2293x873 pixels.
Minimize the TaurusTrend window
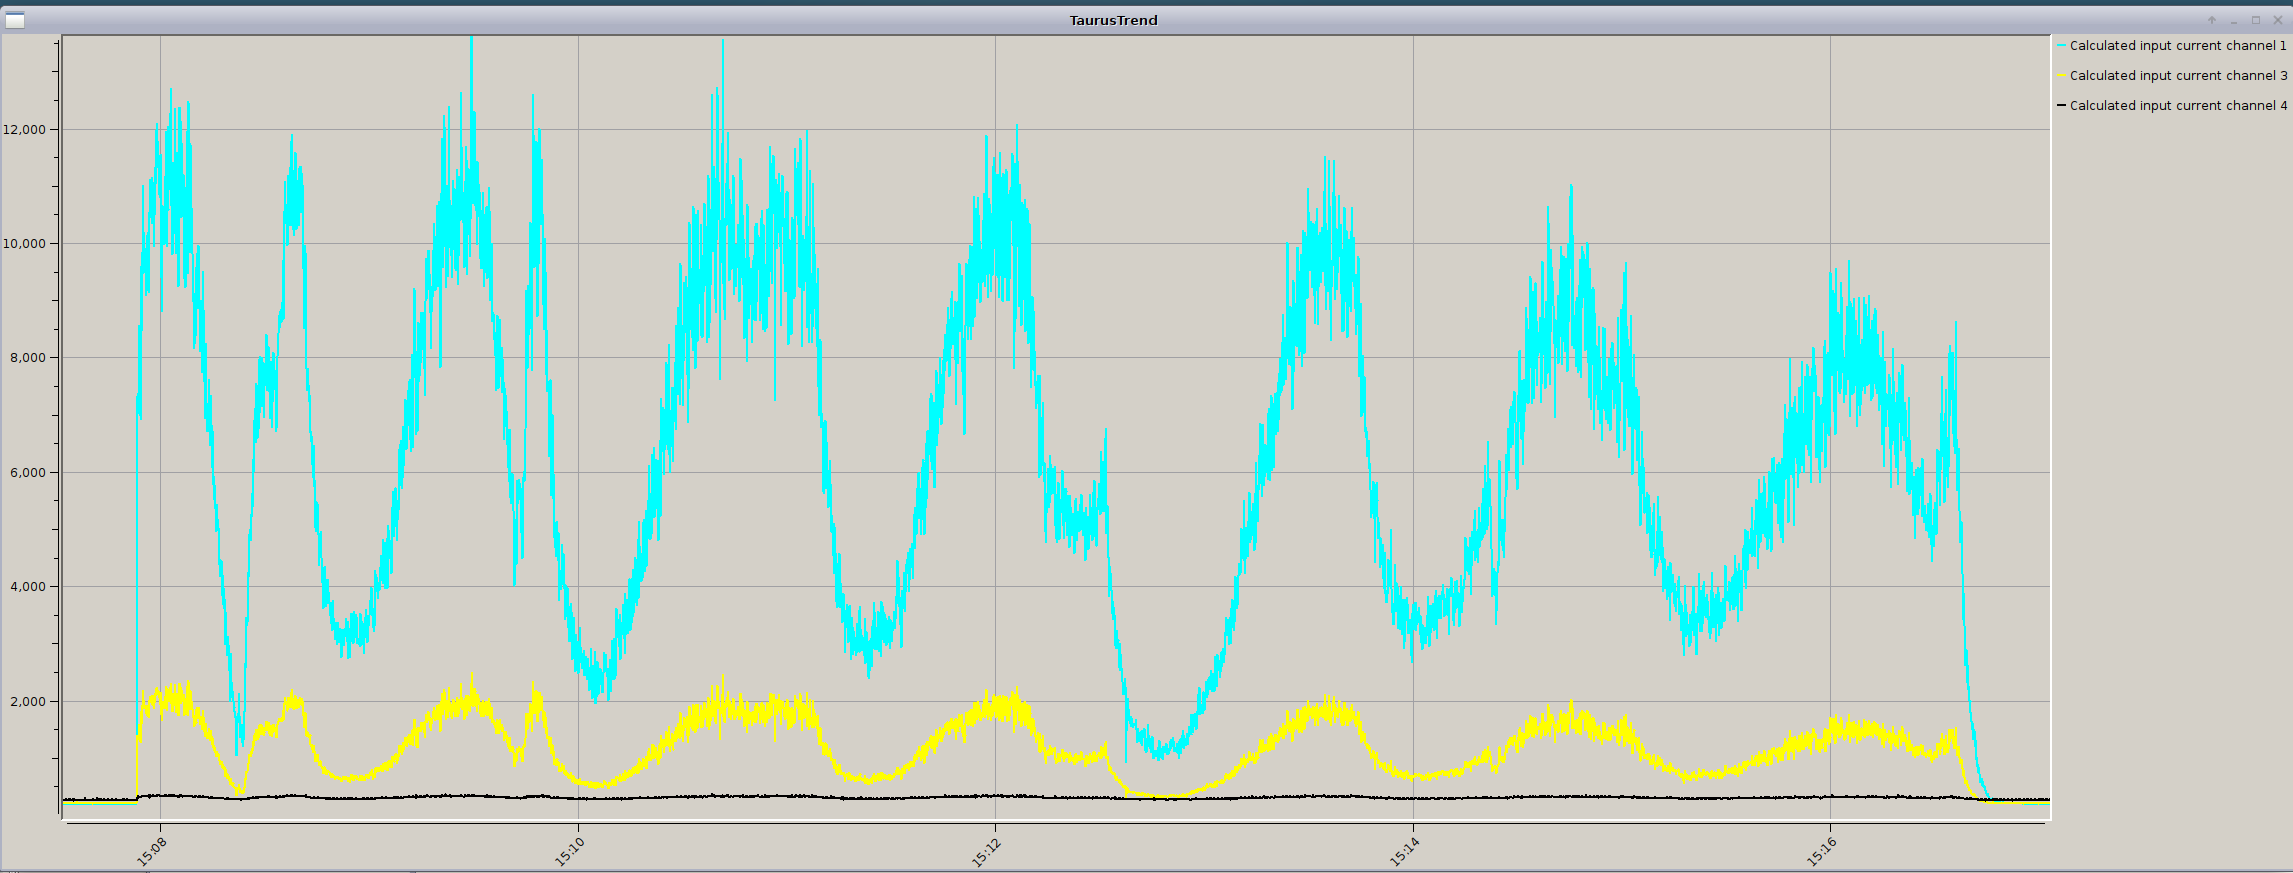[2233, 20]
